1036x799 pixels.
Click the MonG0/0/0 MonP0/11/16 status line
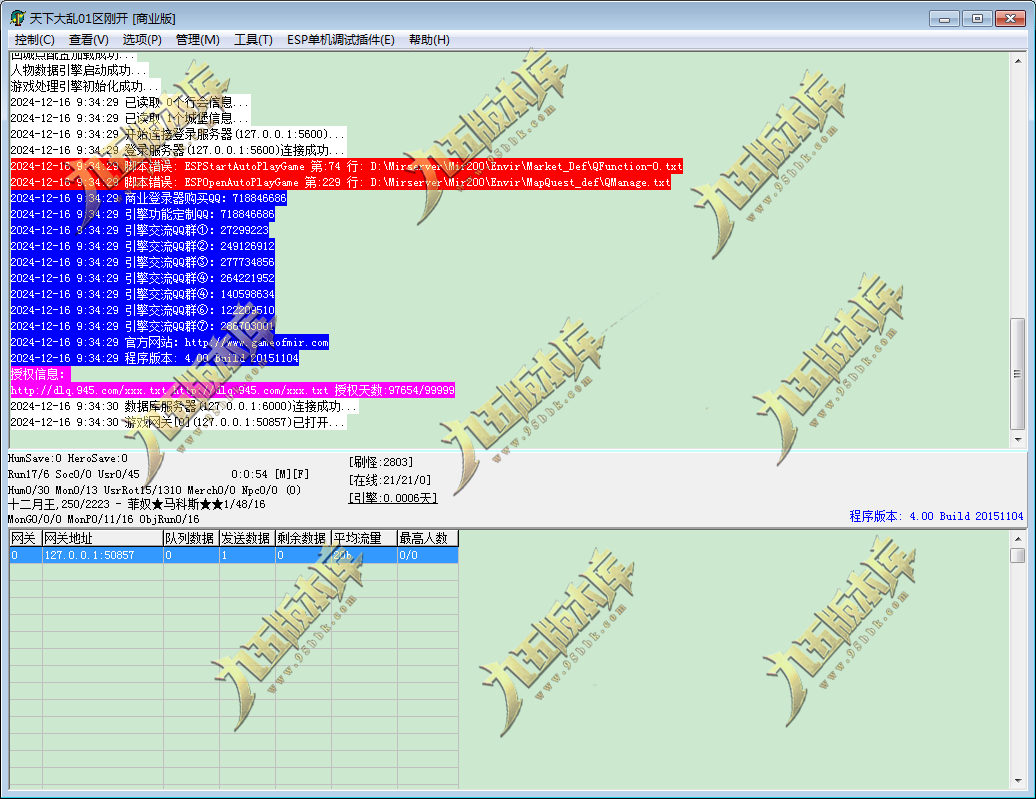click(104, 519)
